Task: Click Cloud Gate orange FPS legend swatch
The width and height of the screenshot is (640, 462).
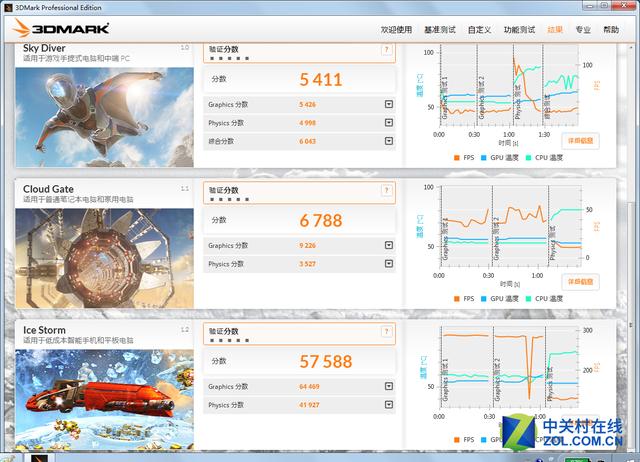Action: [x=457, y=299]
